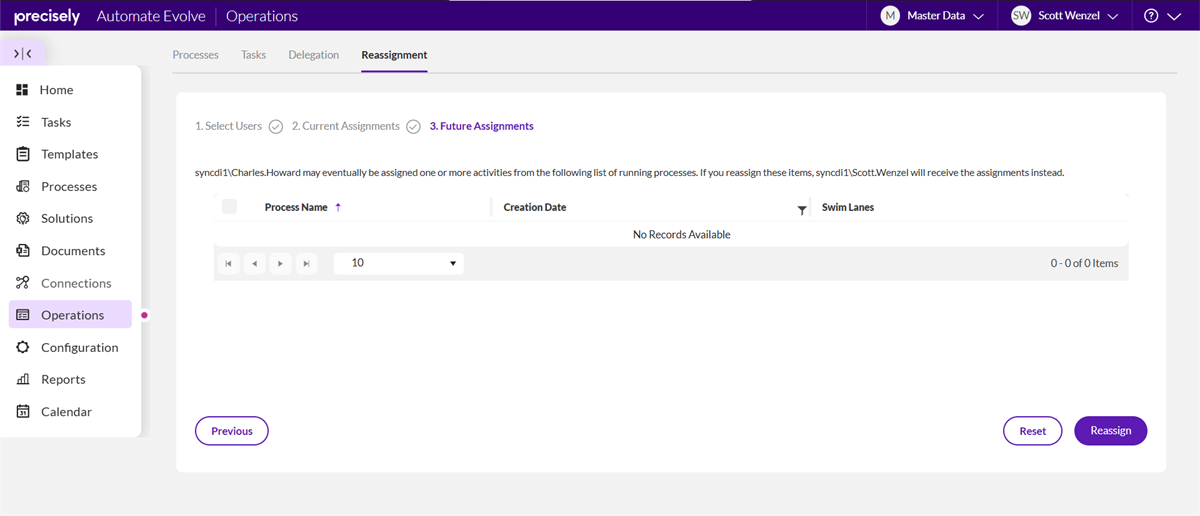Screen dimensions: 1200x516
Task: Click the Scott Wenzel user name
Action: 1069,16
